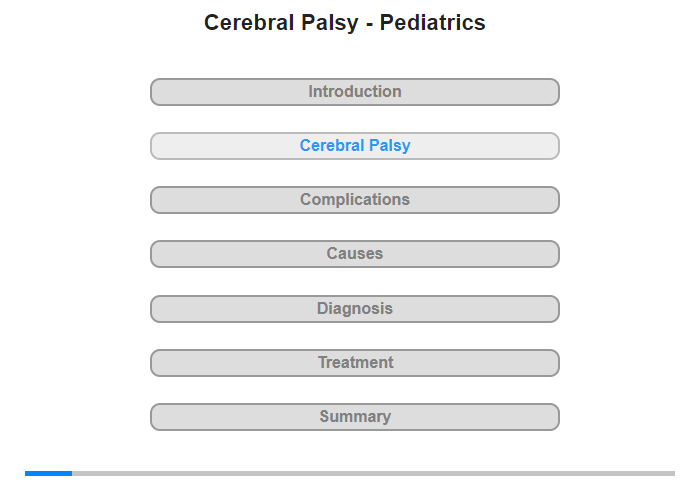The width and height of the screenshot is (700, 480).
Task: Click the word Complications in the menu
Action: pos(355,200)
